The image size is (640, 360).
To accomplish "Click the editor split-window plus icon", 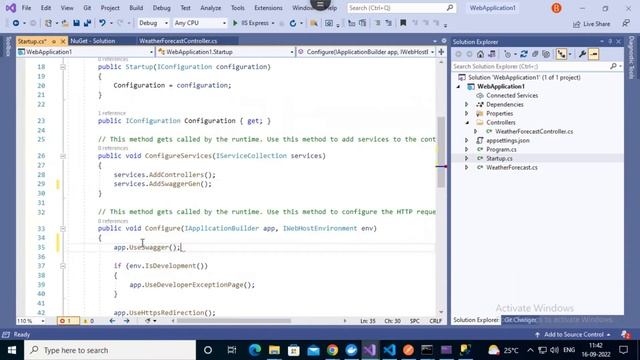I will [x=441, y=52].
